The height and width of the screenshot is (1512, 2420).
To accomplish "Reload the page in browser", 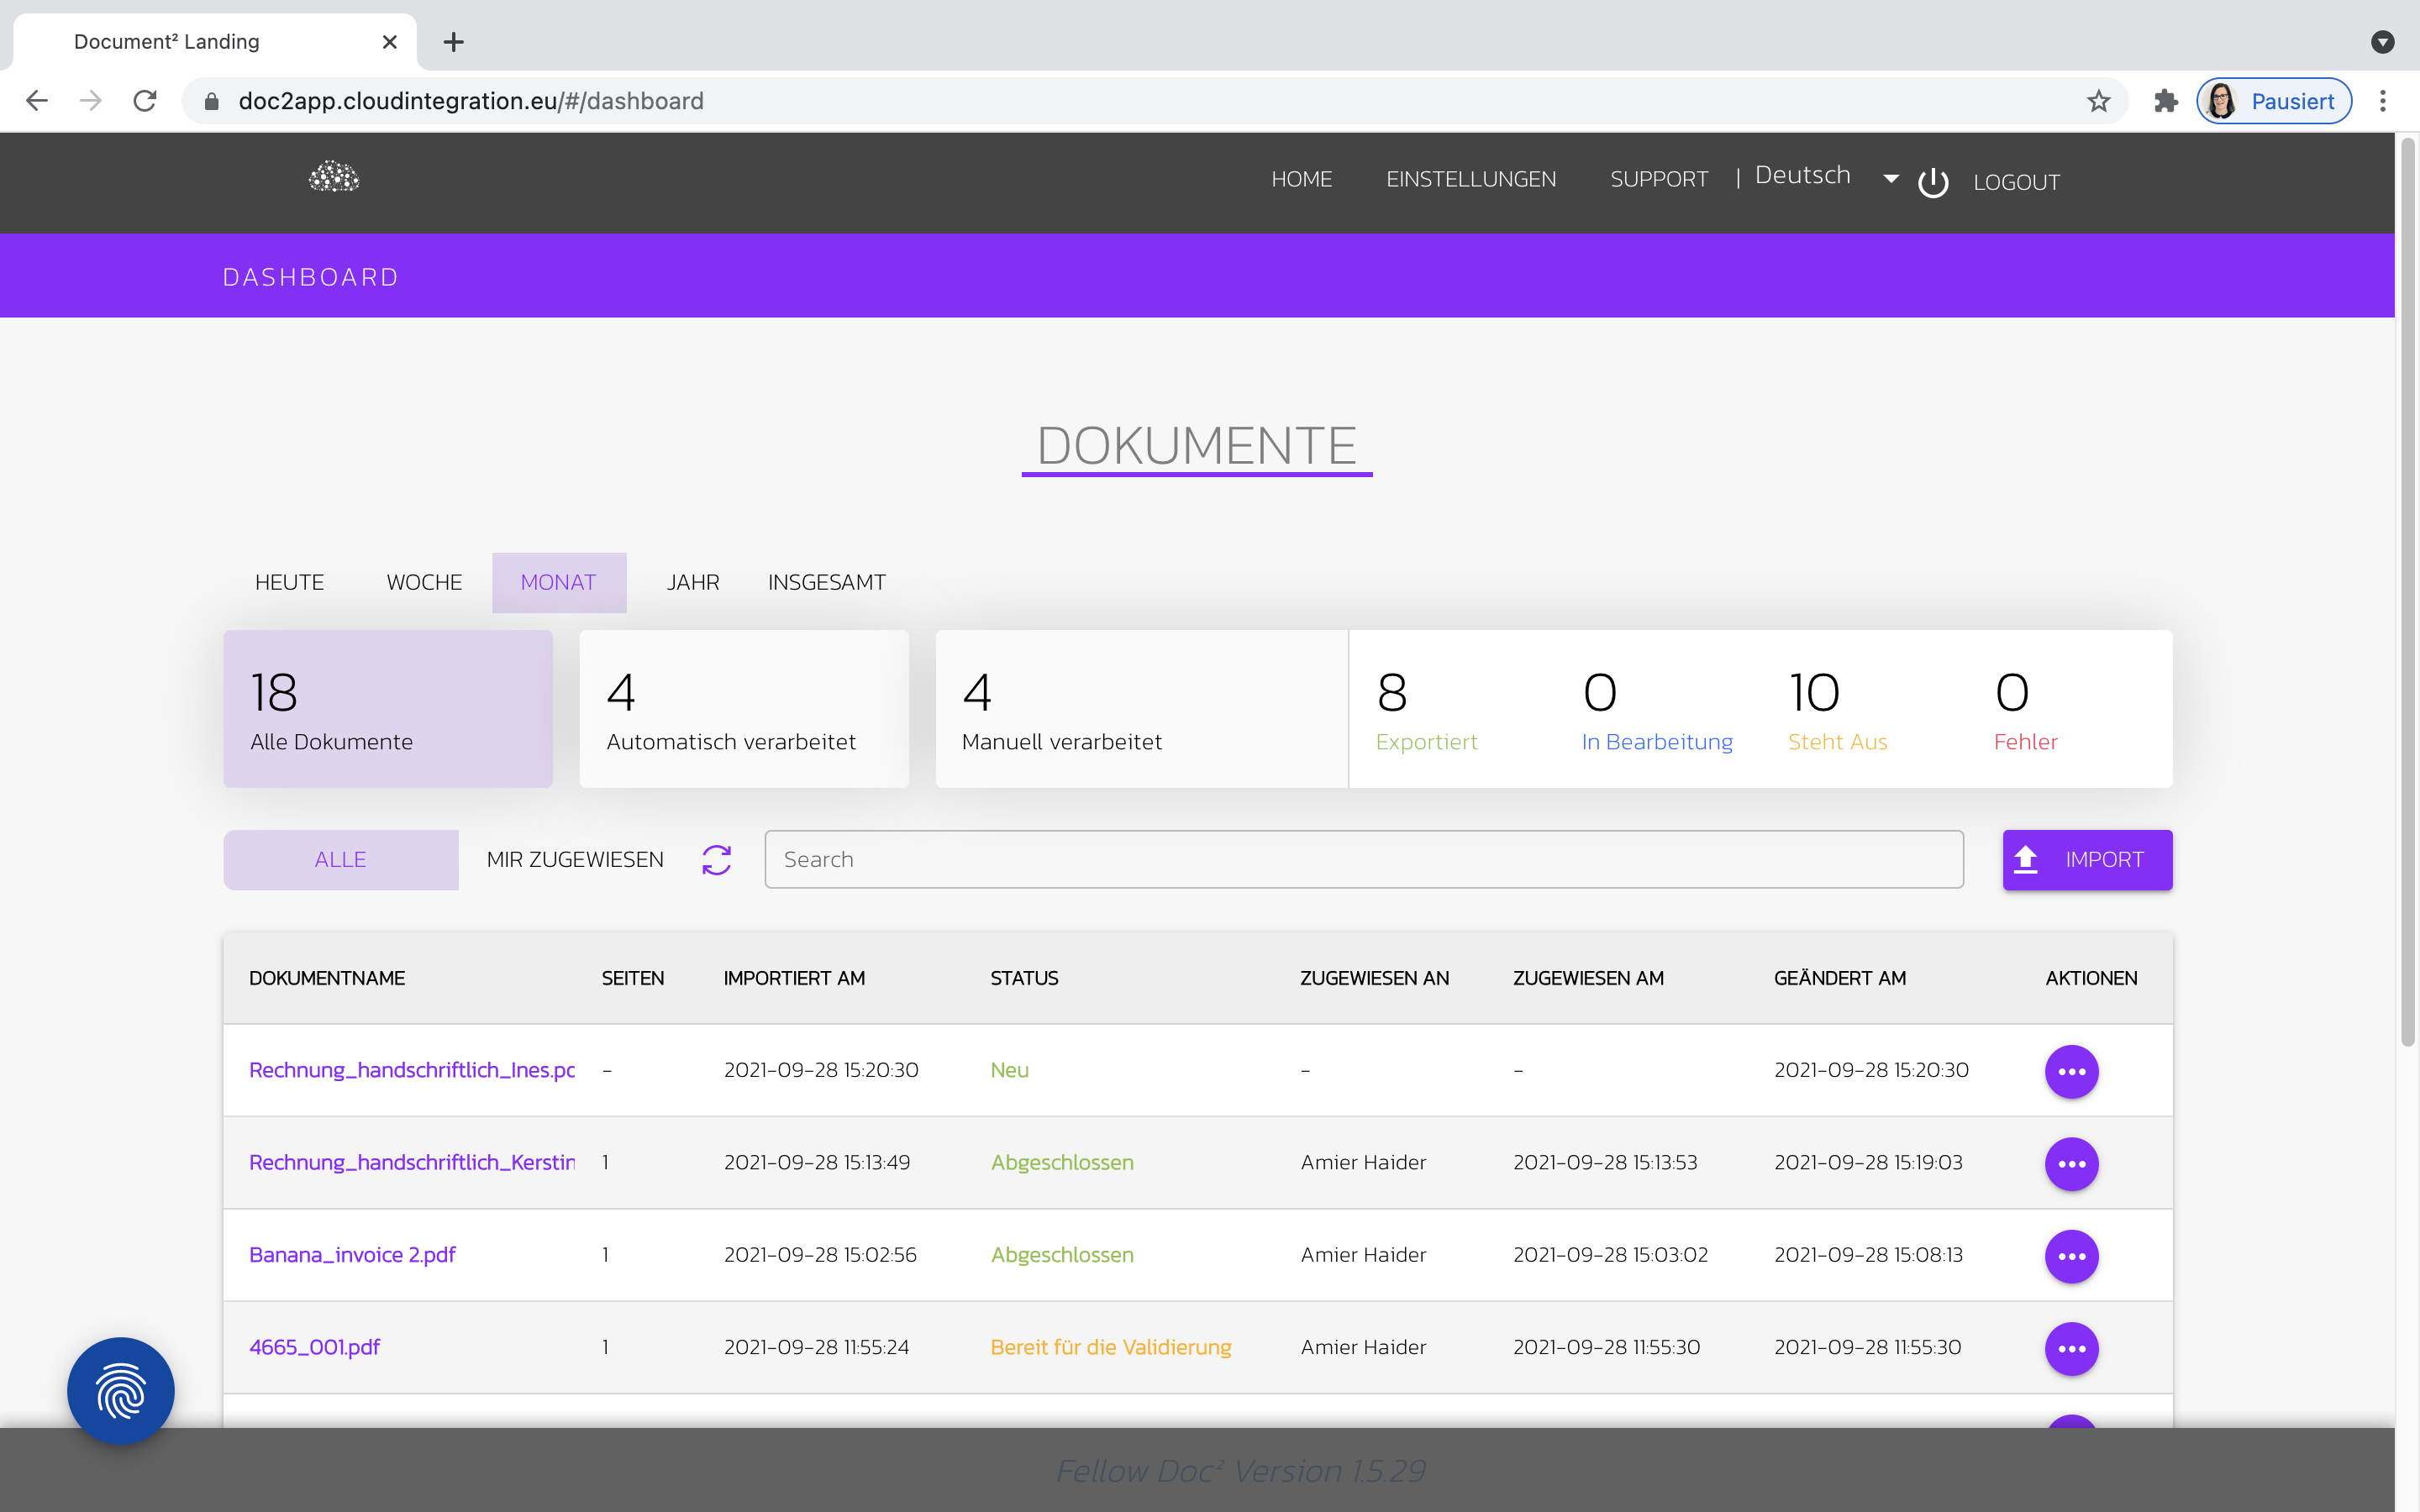I will pyautogui.click(x=145, y=101).
